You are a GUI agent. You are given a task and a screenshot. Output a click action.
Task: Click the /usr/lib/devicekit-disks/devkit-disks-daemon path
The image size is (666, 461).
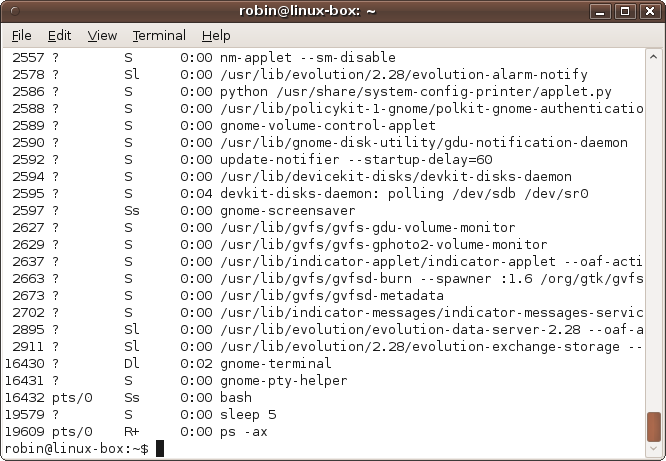tap(396, 176)
